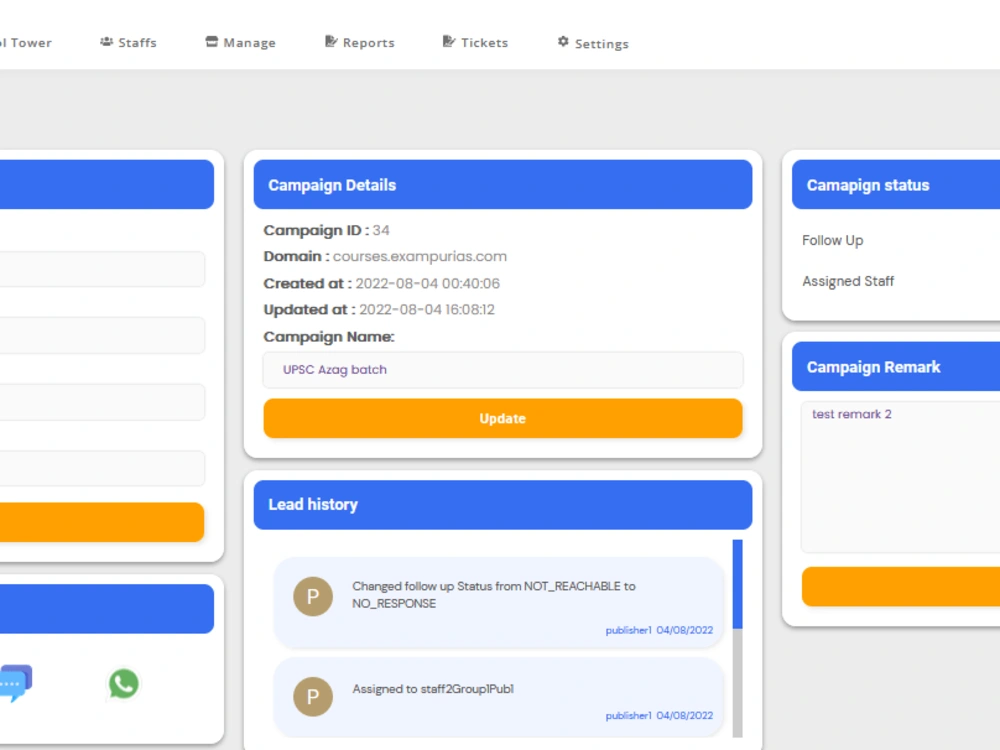Open the Manage menu

pos(240,43)
